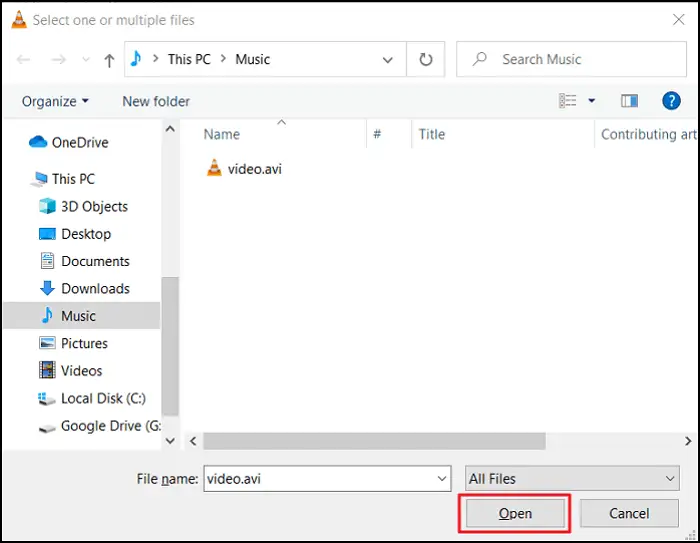Screen dimensions: 700x543
Task: Expand the address bar path dropdown
Action: [x=388, y=59]
